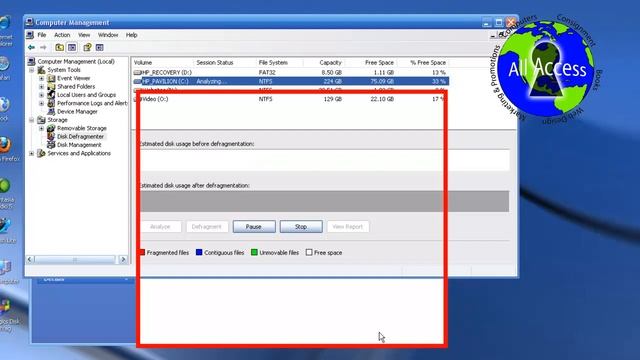
Task: Click the greyed Analyze button
Action: point(160,227)
